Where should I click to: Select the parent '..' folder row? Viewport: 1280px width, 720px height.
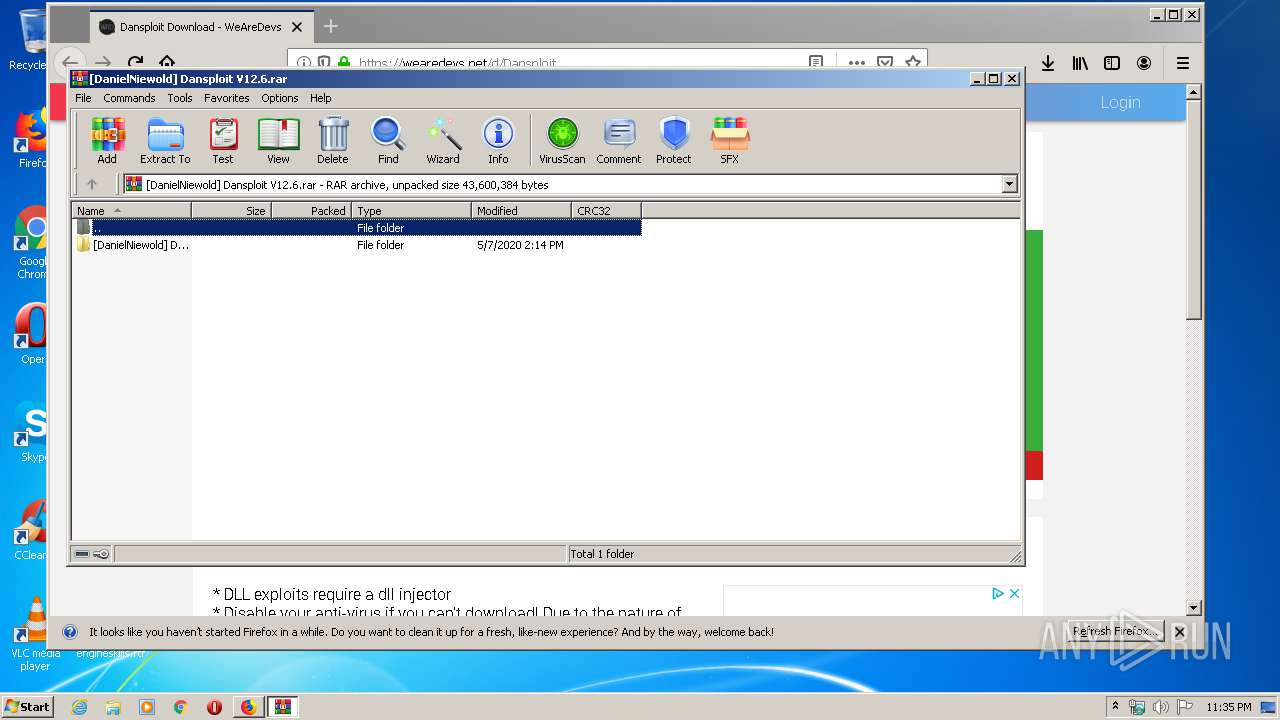tap(357, 228)
